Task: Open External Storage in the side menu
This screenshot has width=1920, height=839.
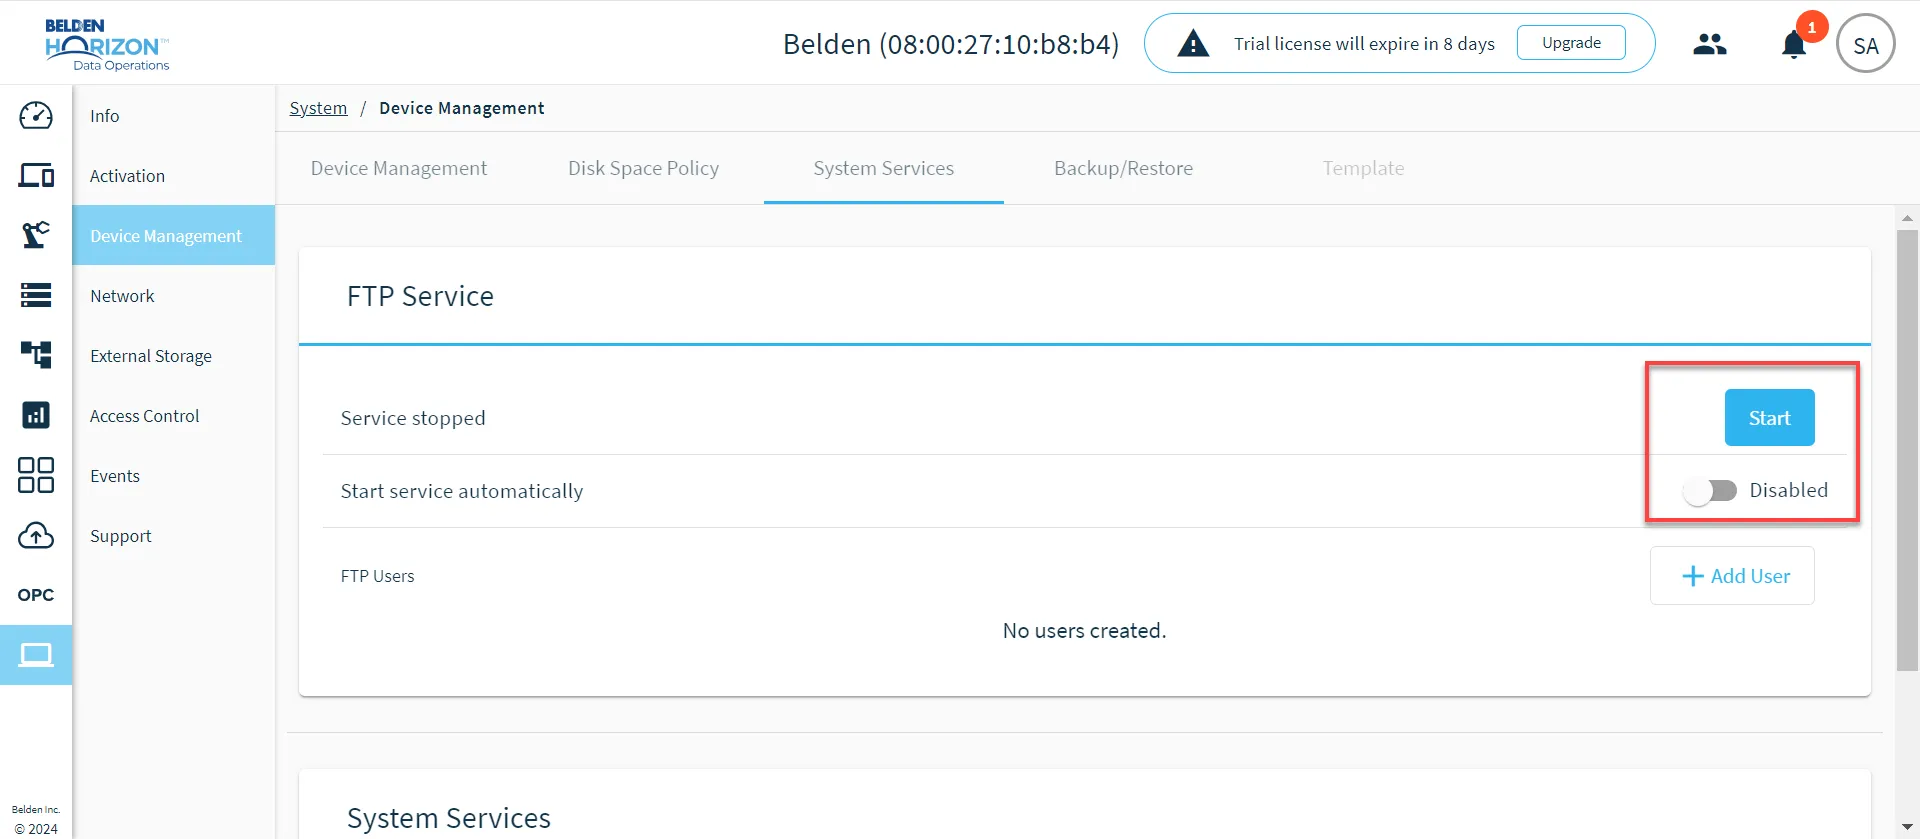Action: point(173,356)
